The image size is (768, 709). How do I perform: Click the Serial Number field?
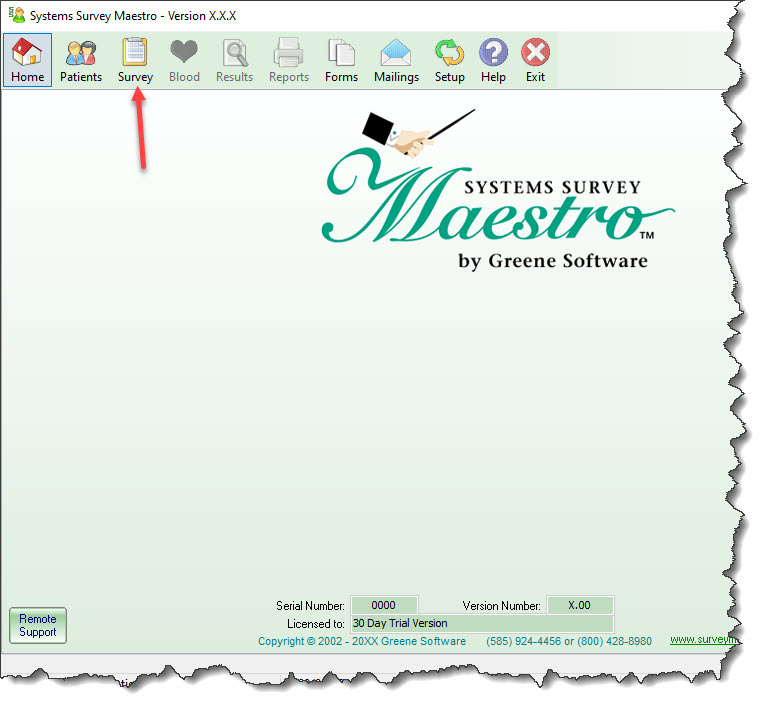click(384, 606)
